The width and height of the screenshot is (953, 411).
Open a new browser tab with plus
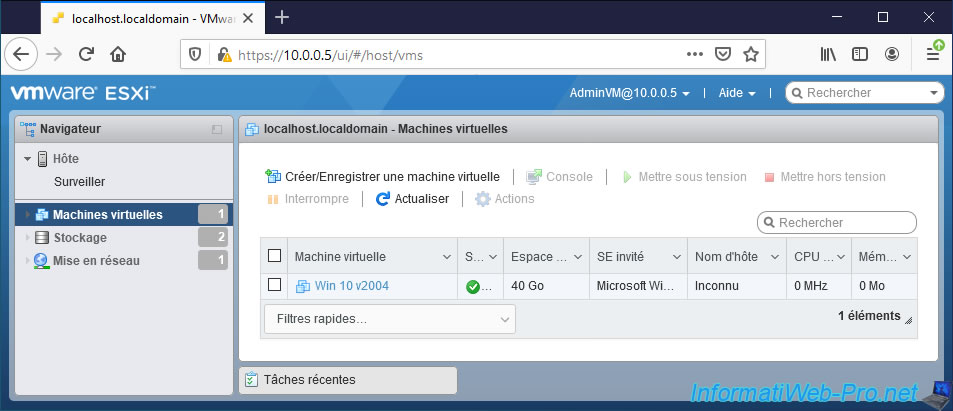pyautogui.click(x=281, y=17)
